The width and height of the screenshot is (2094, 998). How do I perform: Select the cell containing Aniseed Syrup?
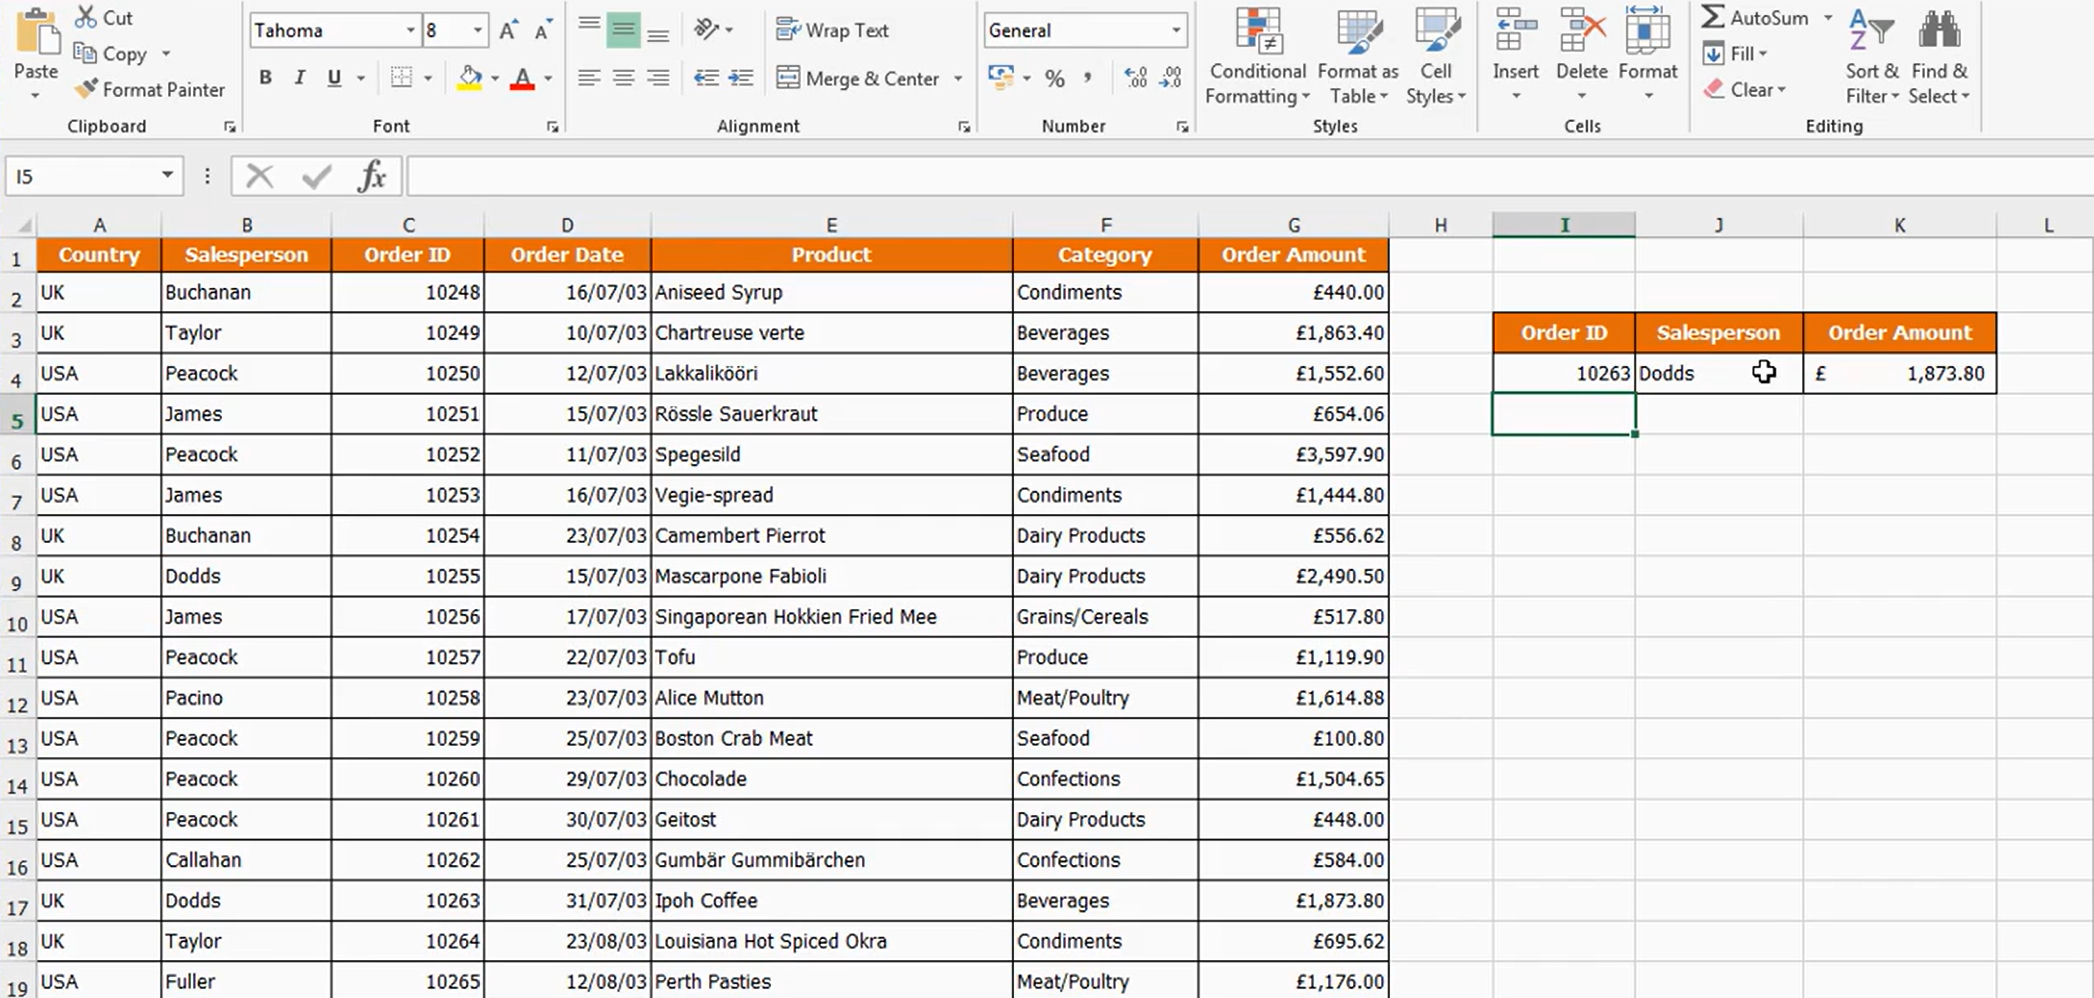831,292
